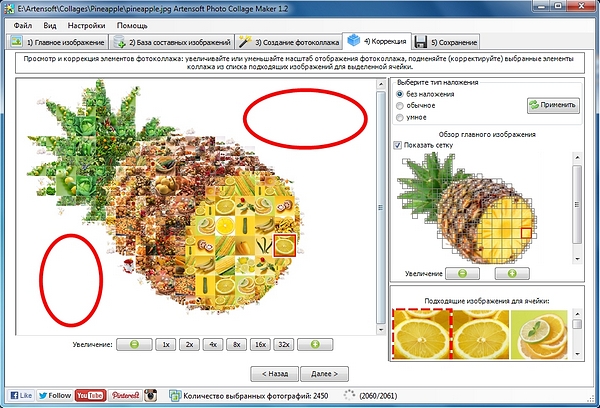Open the Pinterest link button
Screen dimensions: 600x408
pyautogui.click(x=125, y=395)
